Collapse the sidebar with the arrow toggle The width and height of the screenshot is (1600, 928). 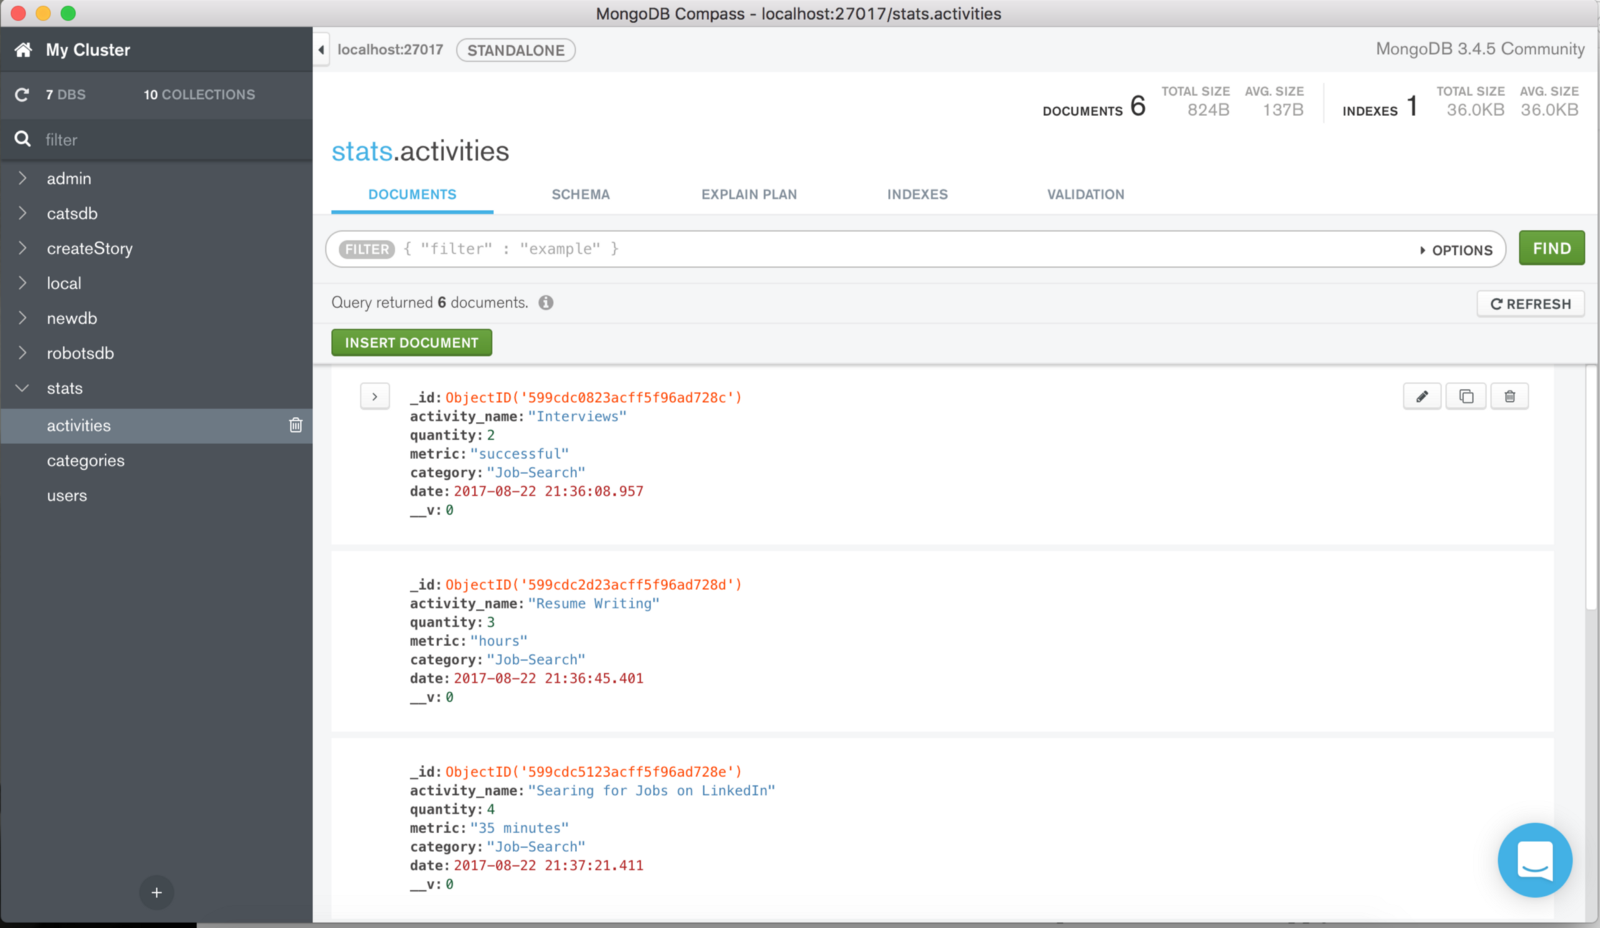pyautogui.click(x=321, y=50)
